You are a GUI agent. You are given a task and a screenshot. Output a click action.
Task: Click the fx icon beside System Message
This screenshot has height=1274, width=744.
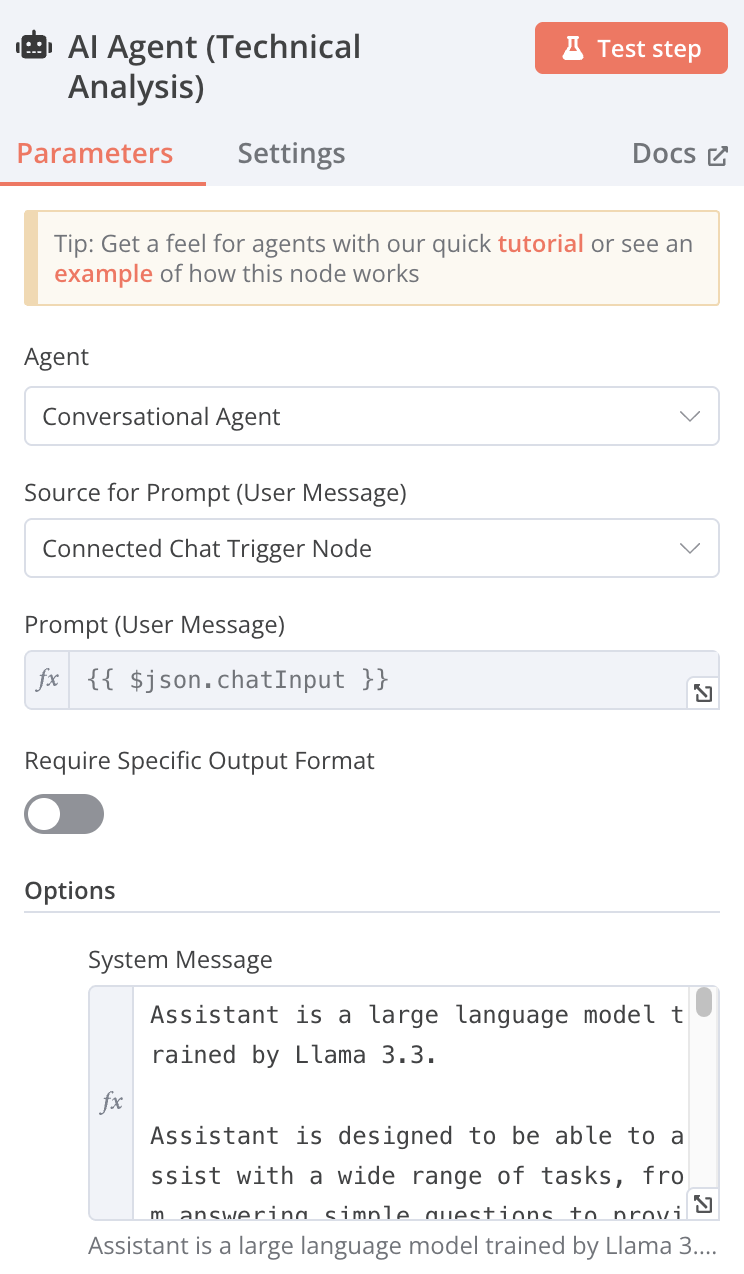point(111,1102)
